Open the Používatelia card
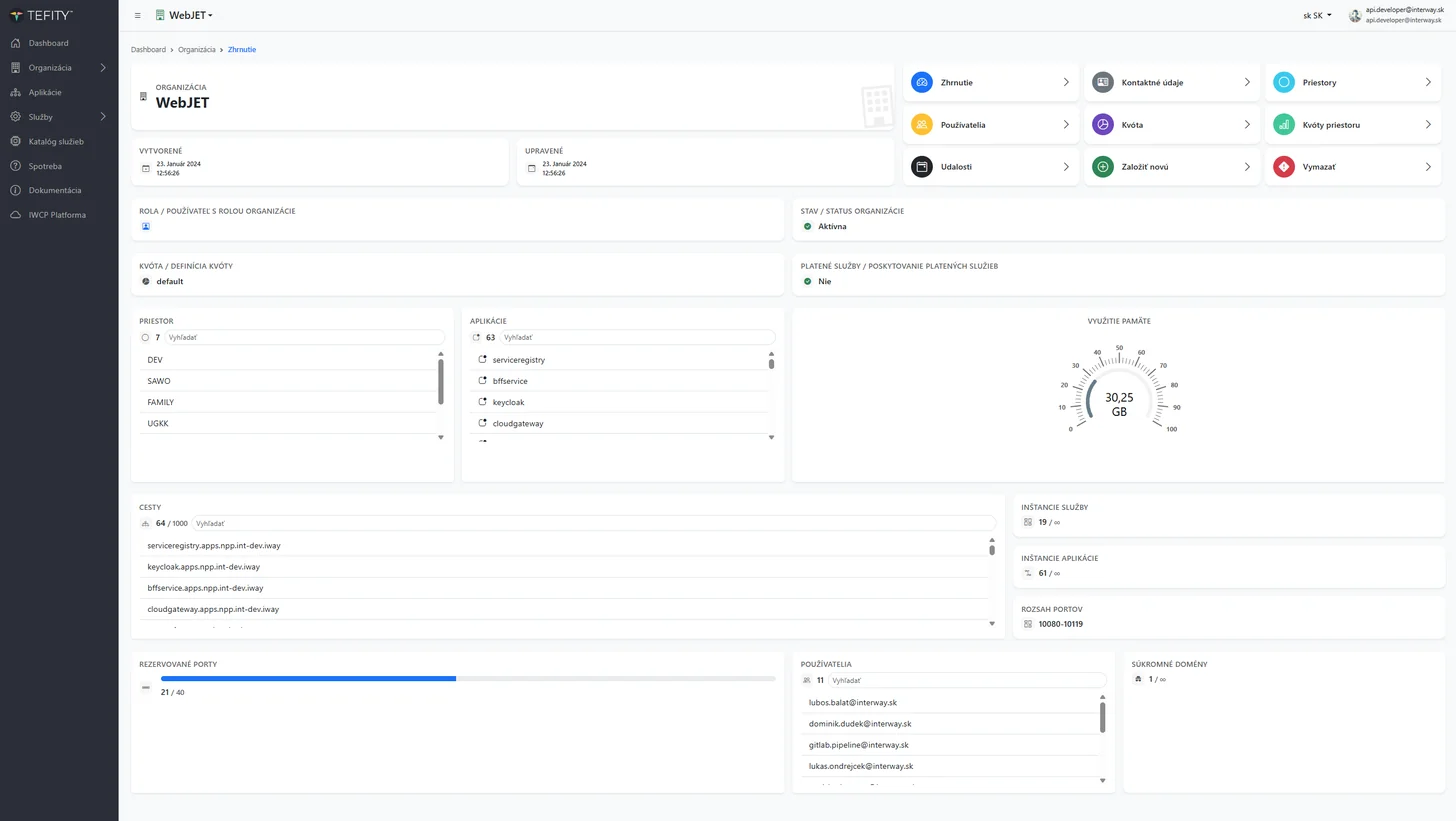The height and width of the screenshot is (821, 1456). pos(991,125)
